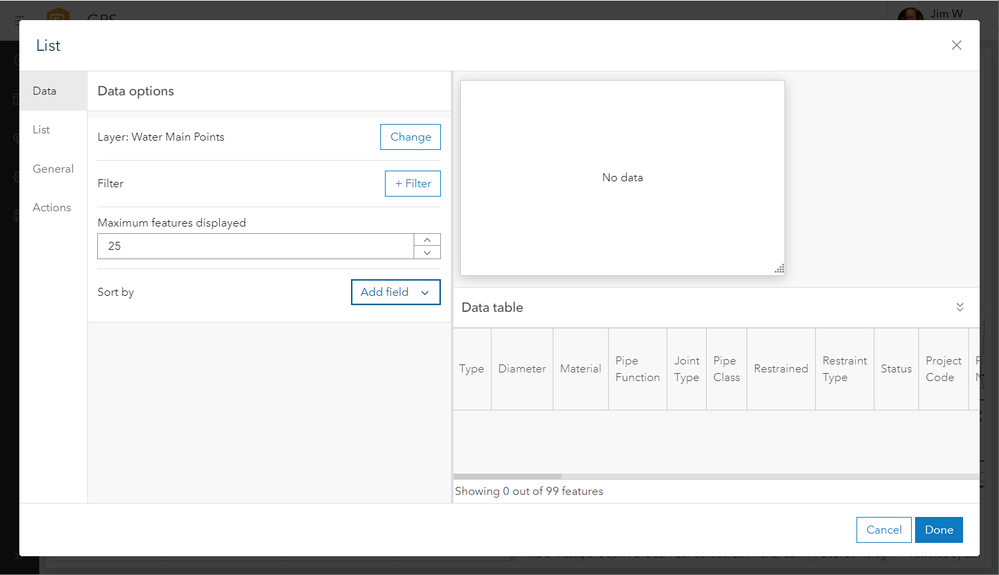Select the Pipe Class column header

coord(726,369)
